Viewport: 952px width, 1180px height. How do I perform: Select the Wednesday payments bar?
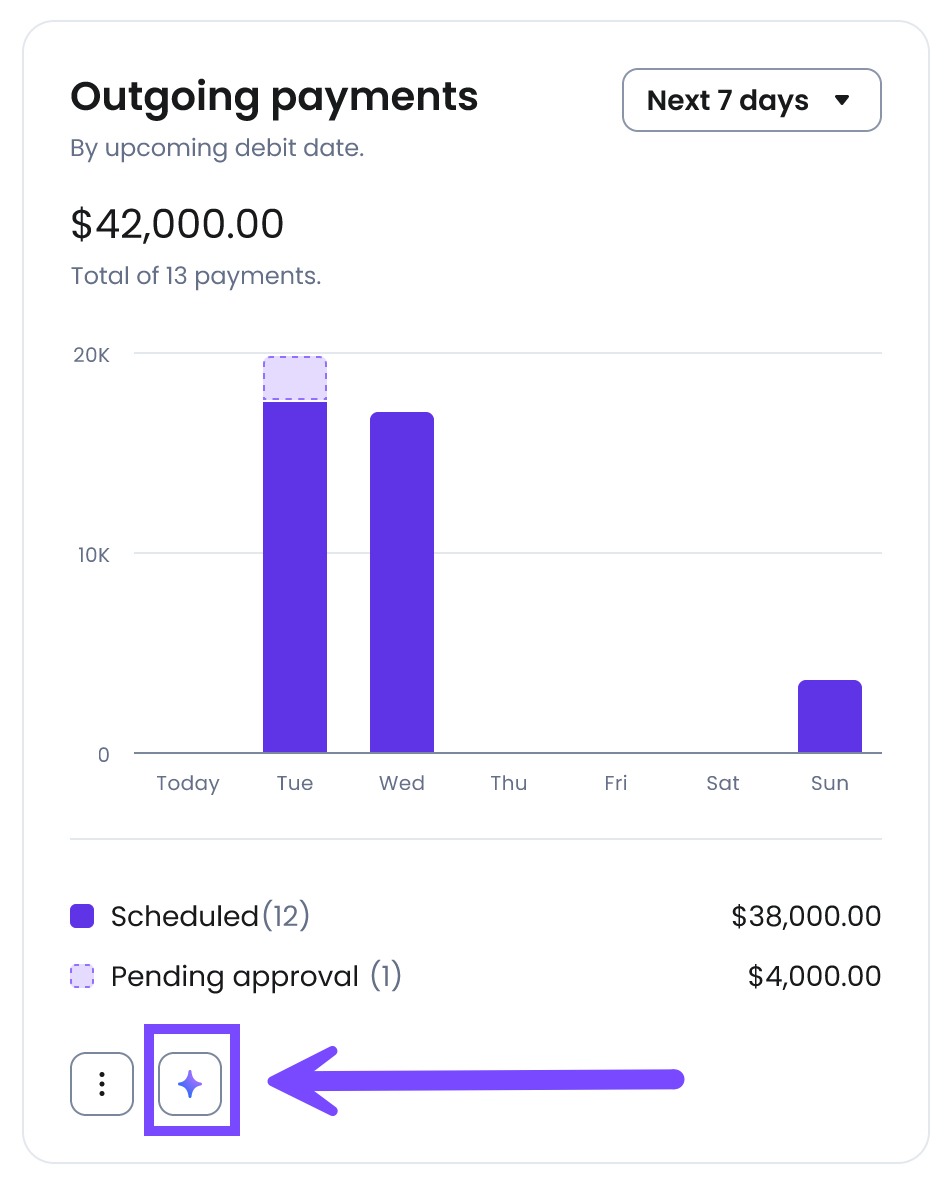coord(402,582)
